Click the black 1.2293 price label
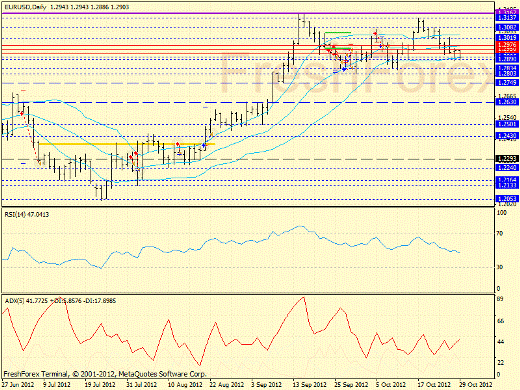This screenshot has height=390, width=520. tap(507, 159)
